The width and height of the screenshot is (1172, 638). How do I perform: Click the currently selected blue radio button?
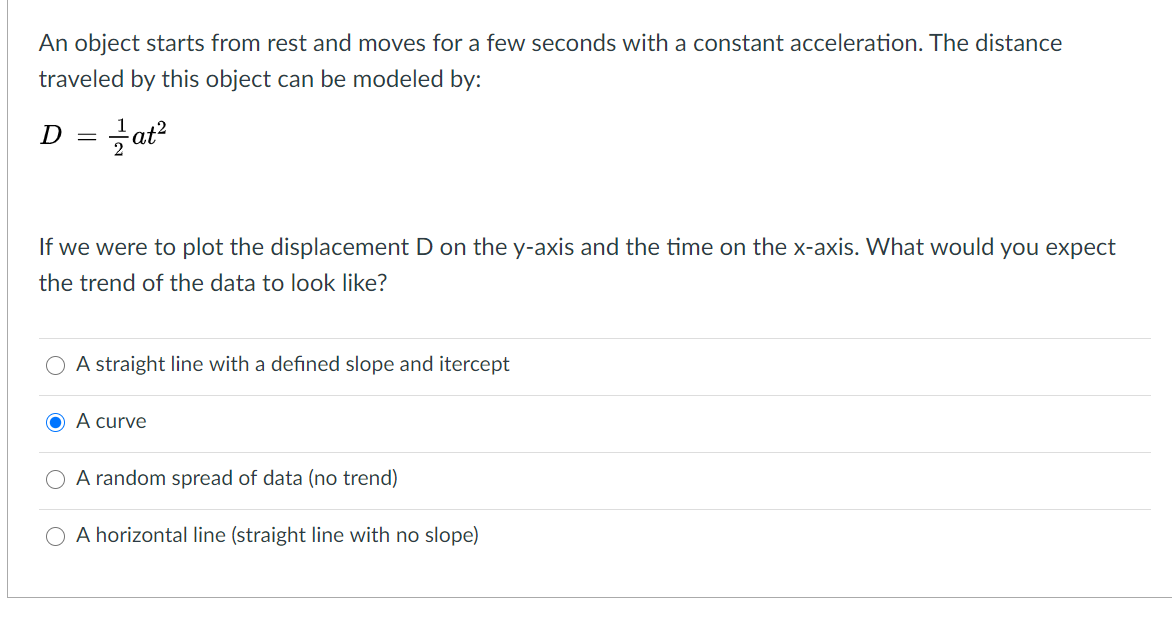(55, 421)
